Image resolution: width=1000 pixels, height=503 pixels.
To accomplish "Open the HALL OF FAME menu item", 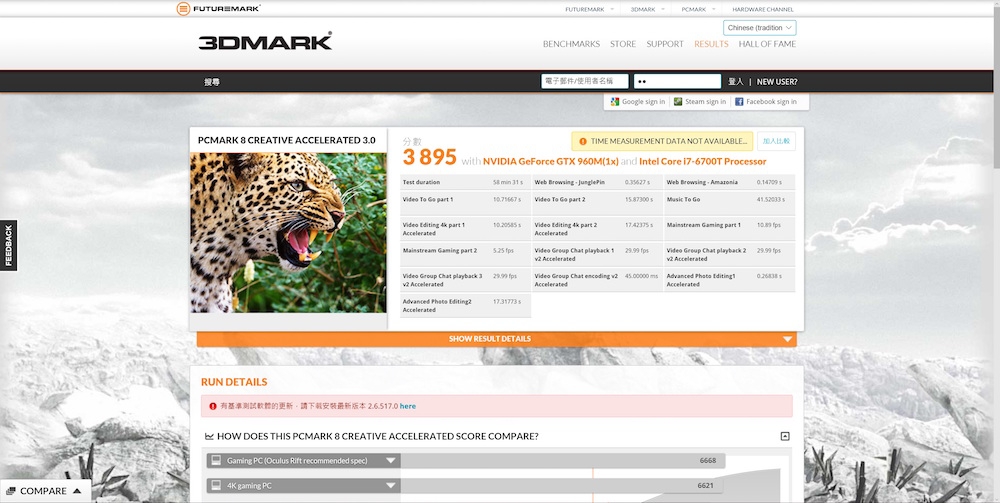I will [767, 44].
